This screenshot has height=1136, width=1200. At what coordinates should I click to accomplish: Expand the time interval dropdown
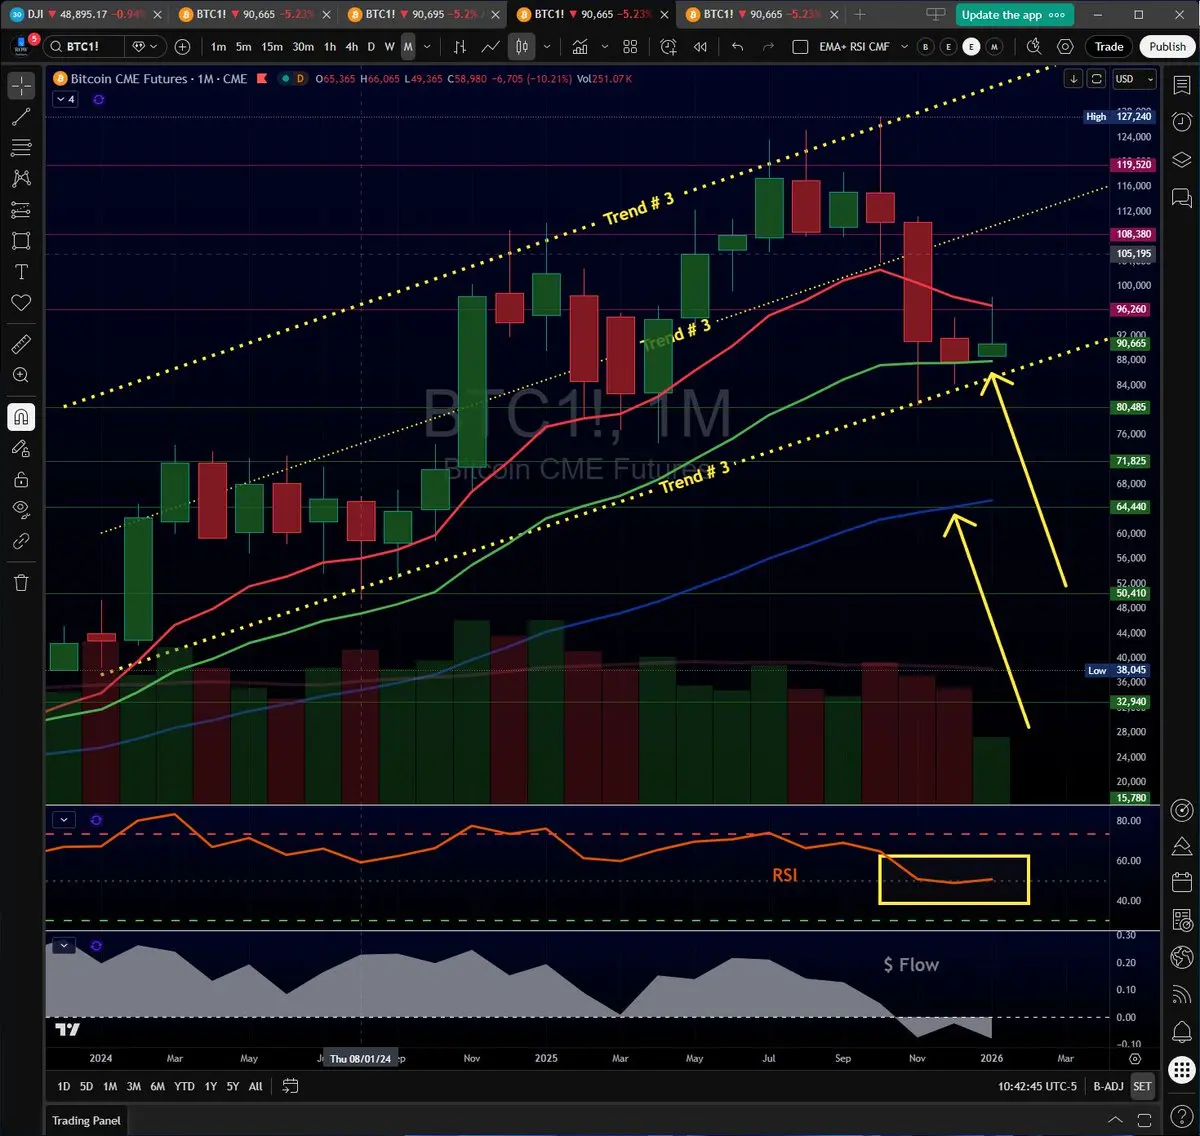[x=428, y=47]
